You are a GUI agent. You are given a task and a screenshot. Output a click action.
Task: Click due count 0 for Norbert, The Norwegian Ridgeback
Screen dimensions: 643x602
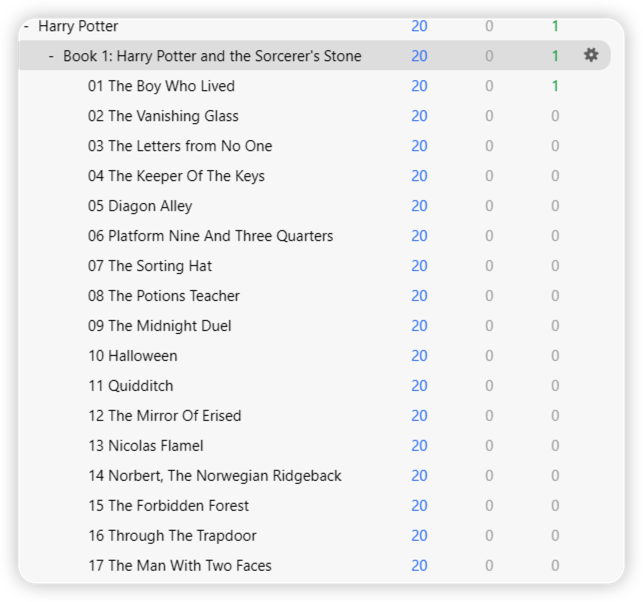555,476
